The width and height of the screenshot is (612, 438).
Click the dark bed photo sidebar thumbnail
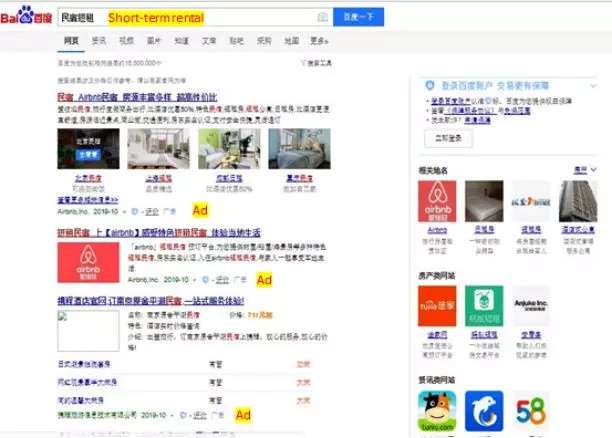(484, 201)
